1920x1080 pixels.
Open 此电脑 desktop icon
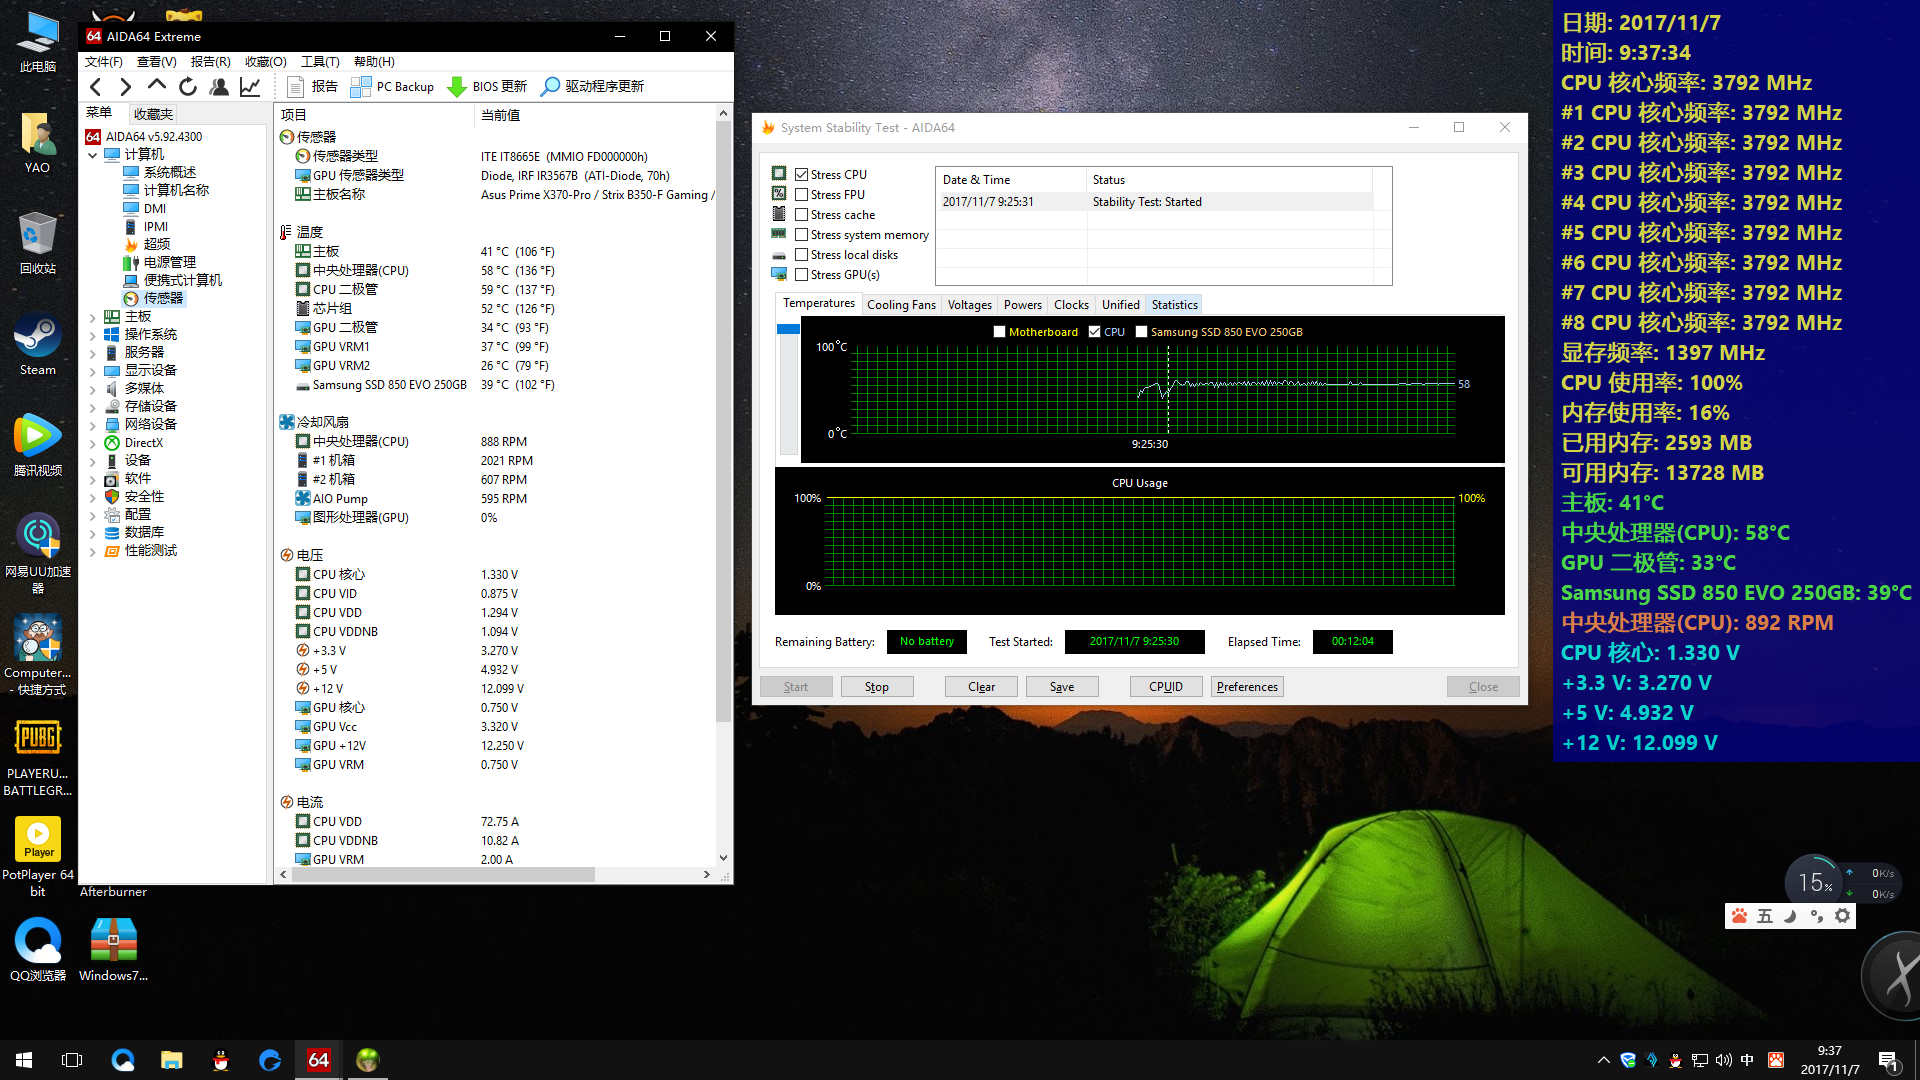(x=38, y=42)
